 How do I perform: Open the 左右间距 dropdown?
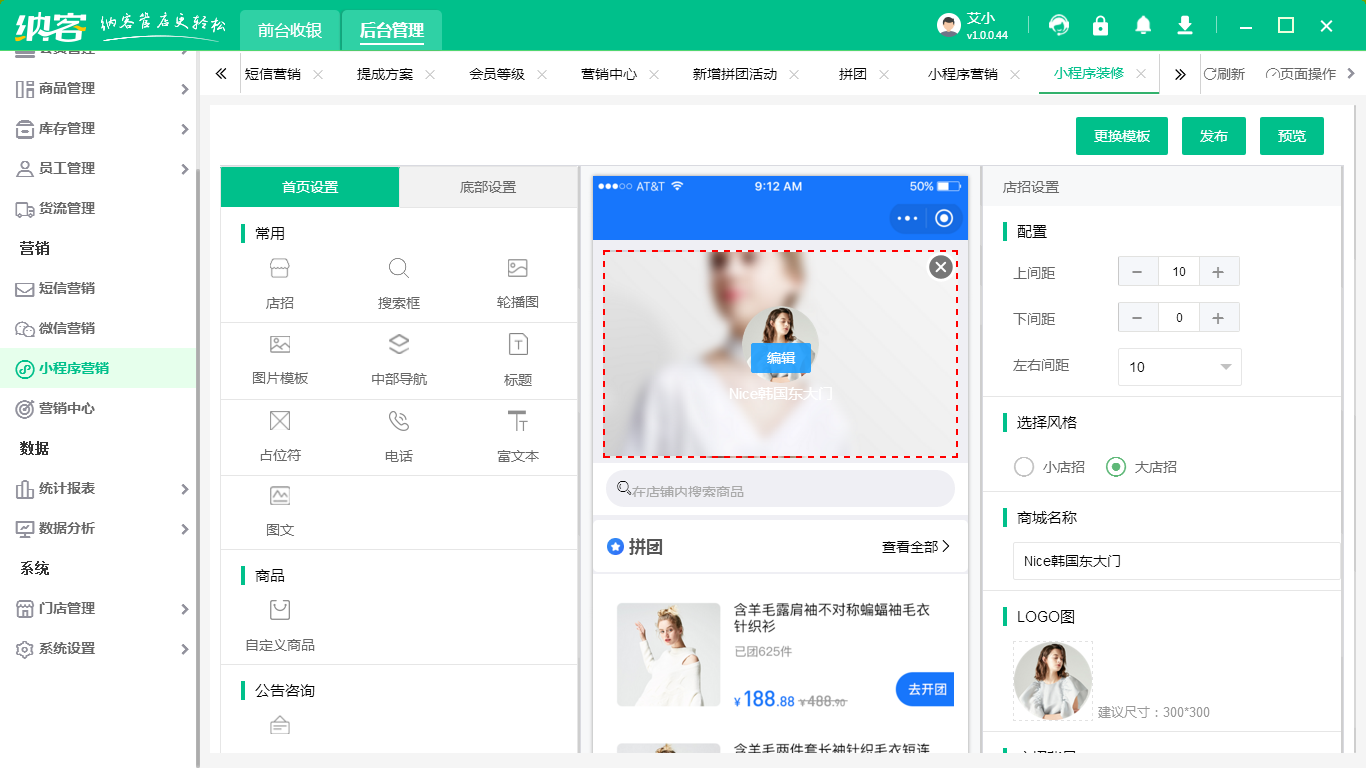click(x=1180, y=367)
